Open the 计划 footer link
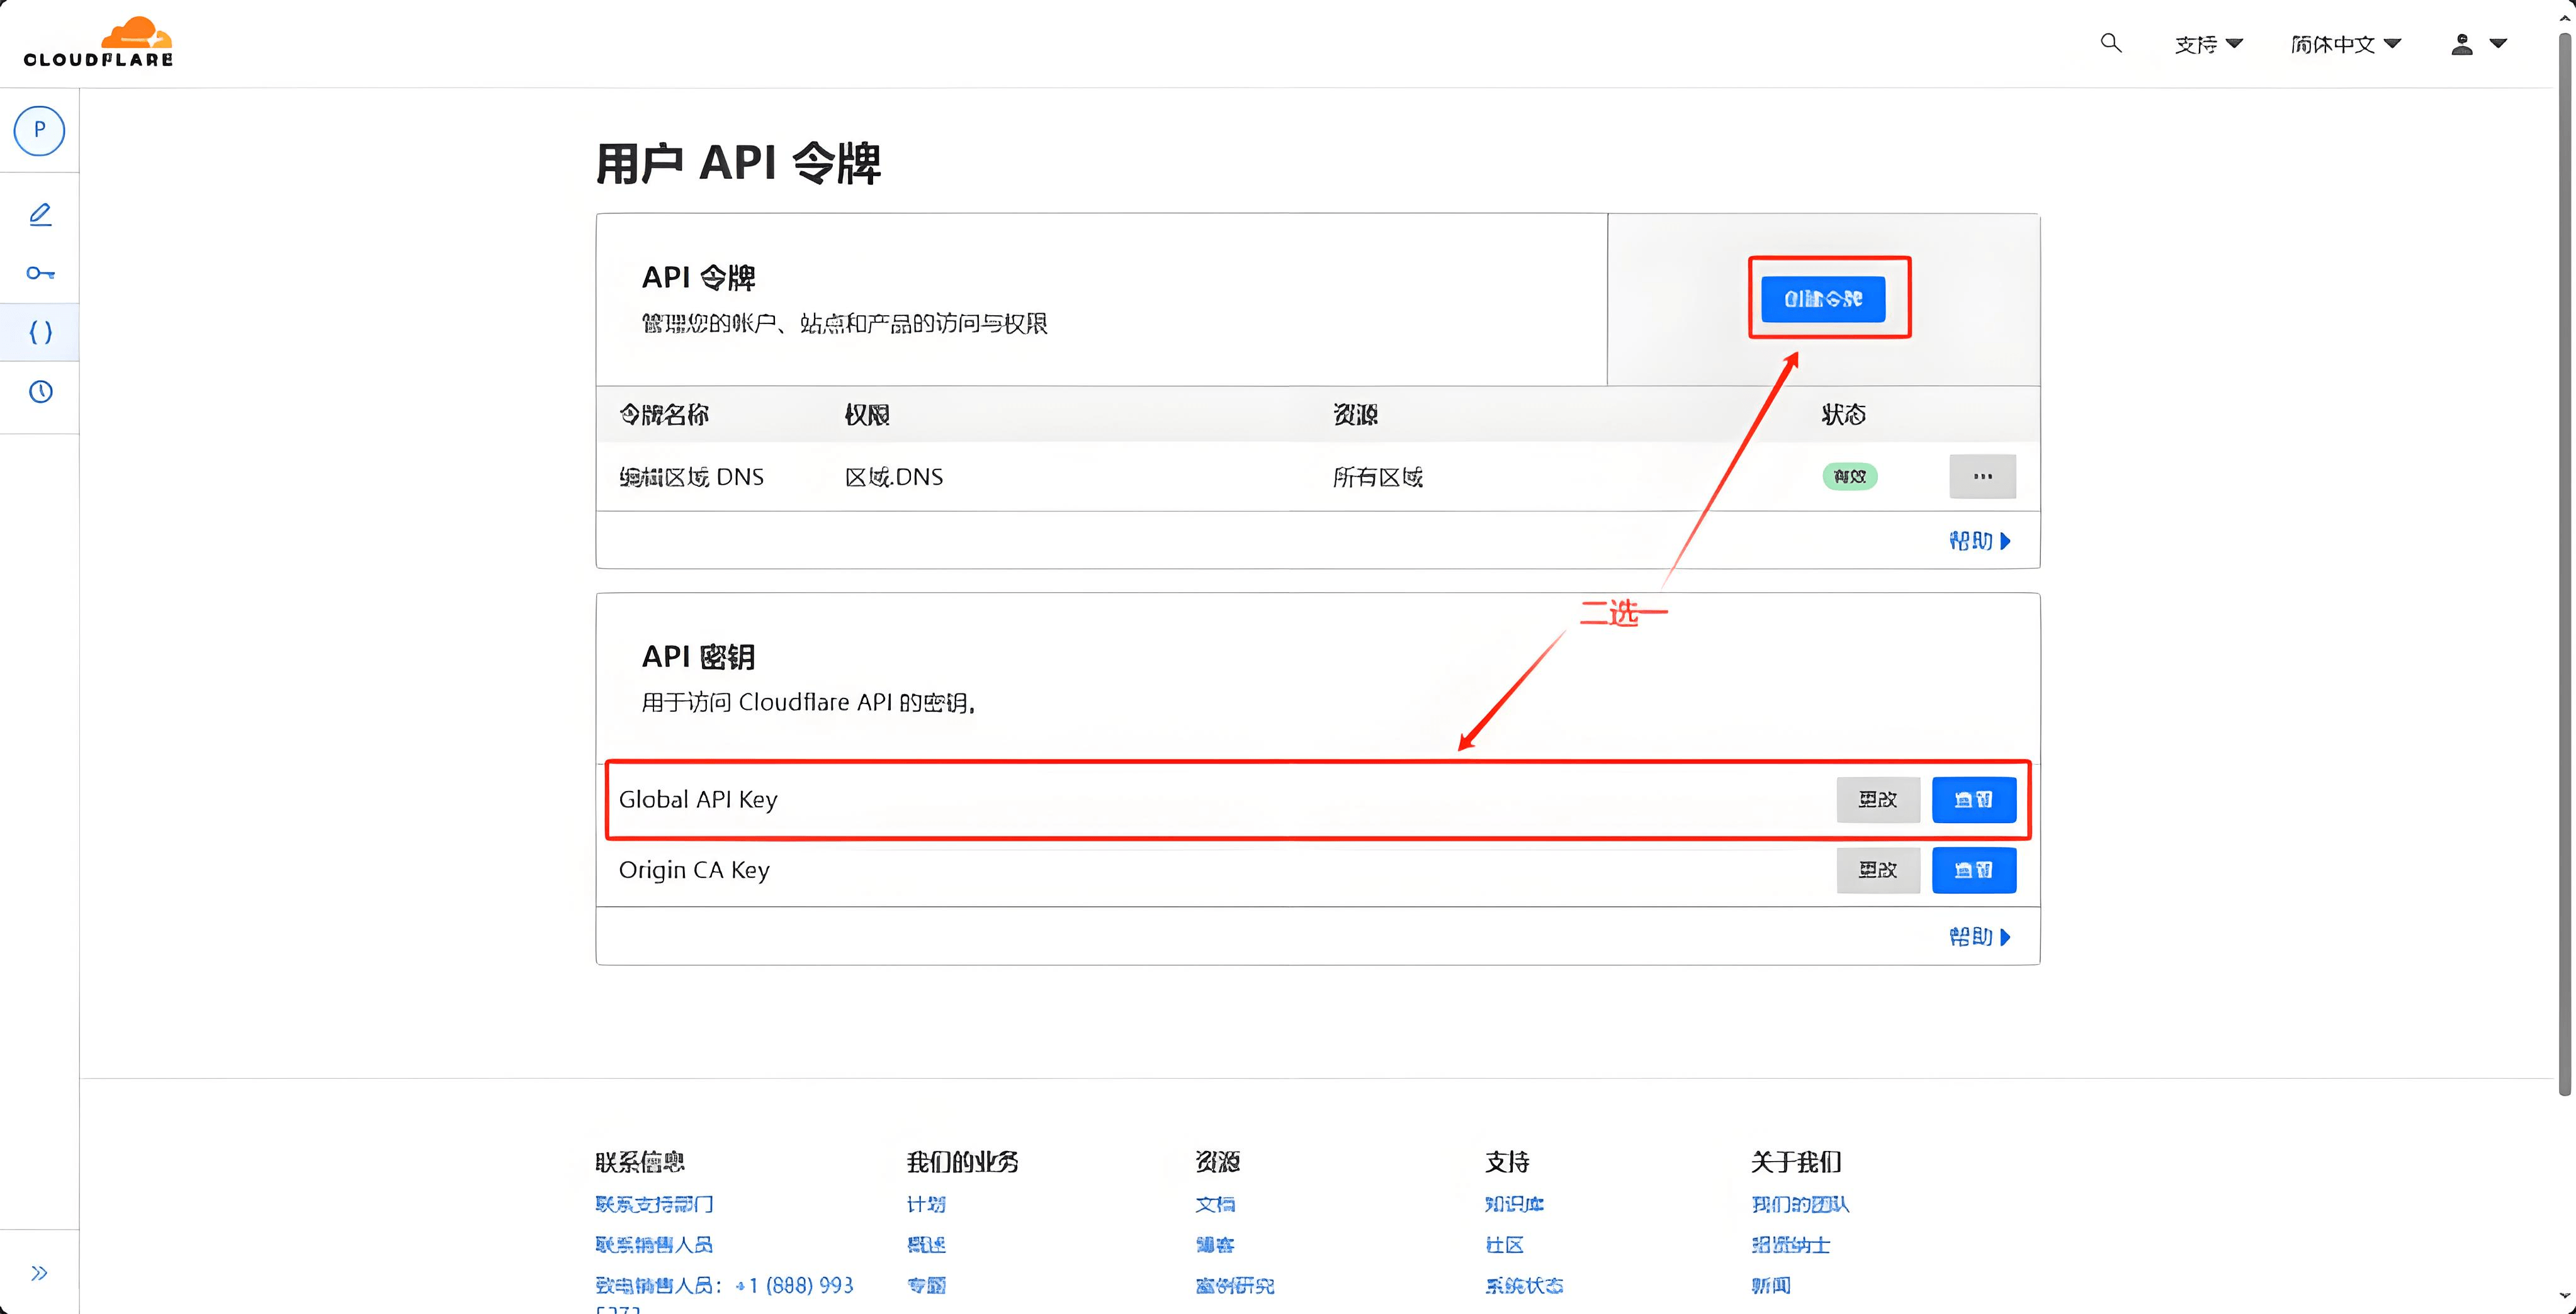 point(926,1204)
